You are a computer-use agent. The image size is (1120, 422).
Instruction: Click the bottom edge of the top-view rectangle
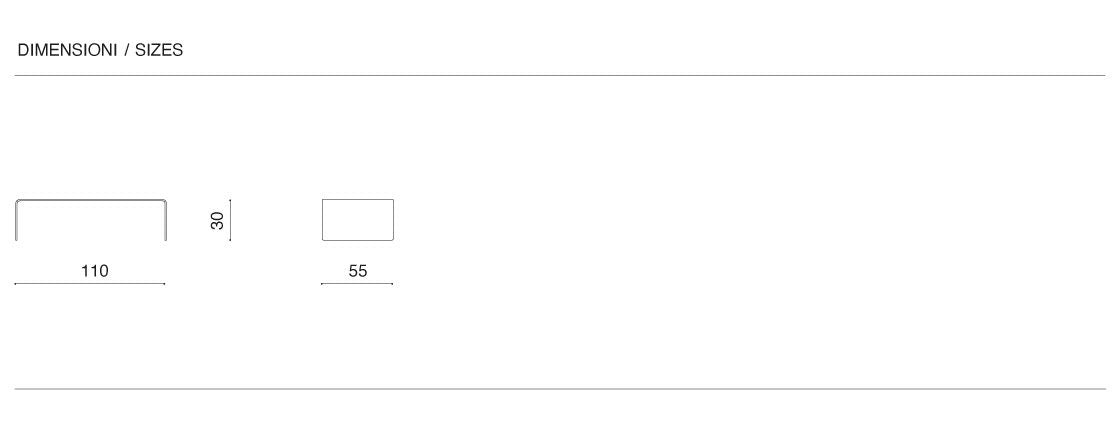[x=357, y=240]
